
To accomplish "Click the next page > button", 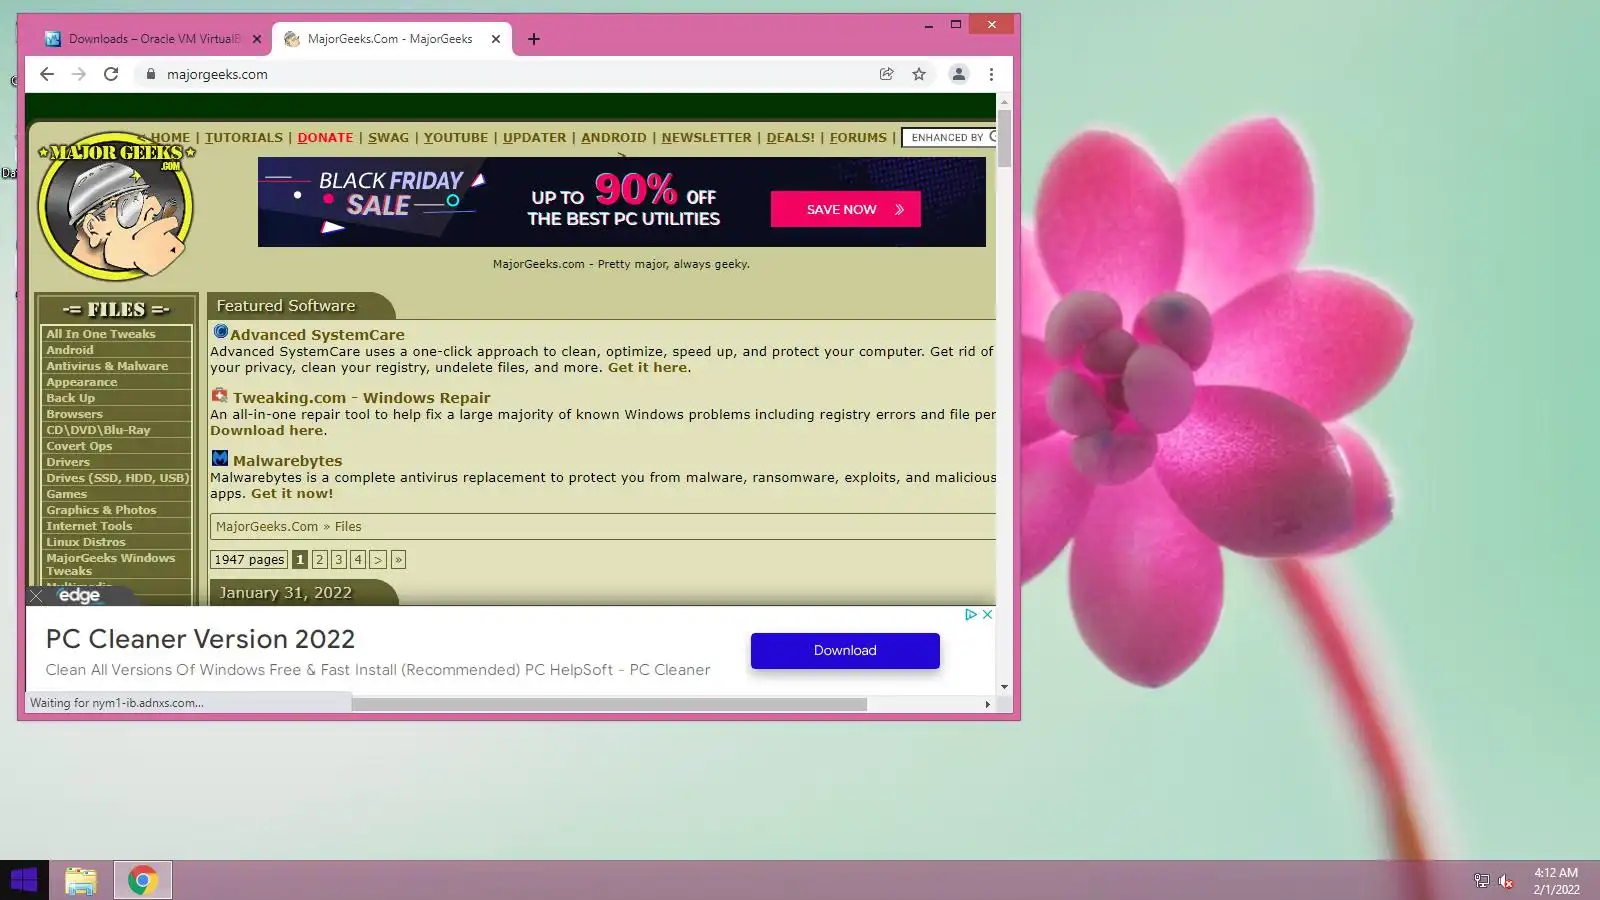I will [378, 560].
